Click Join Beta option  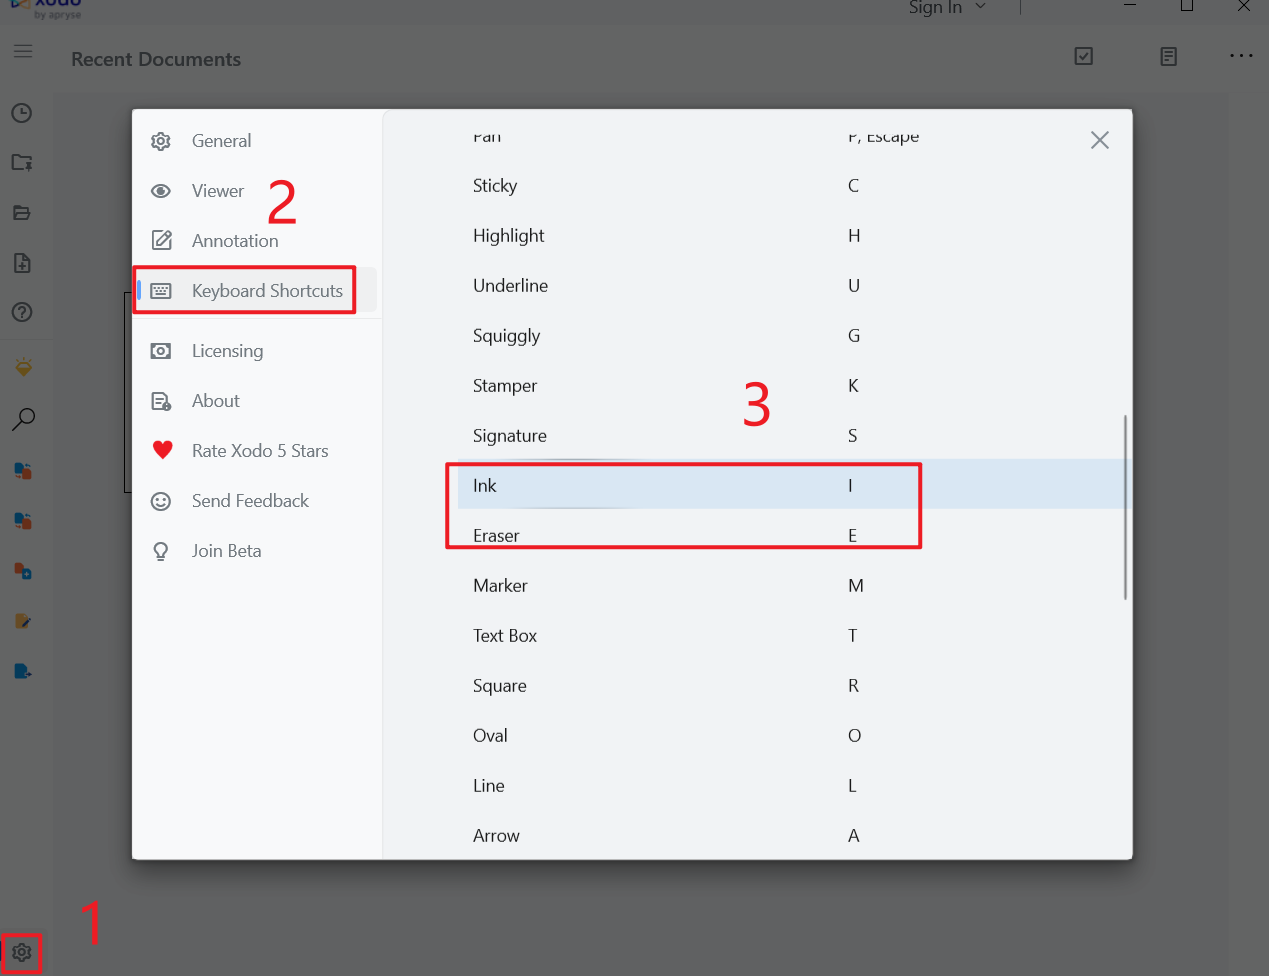[255, 551]
